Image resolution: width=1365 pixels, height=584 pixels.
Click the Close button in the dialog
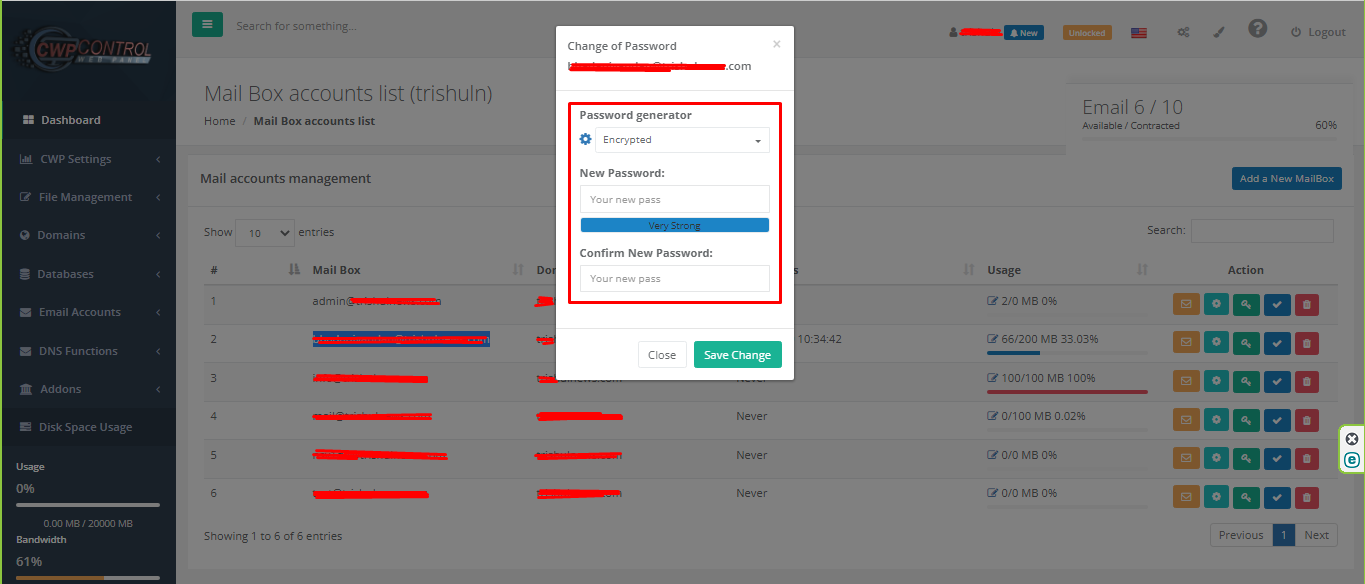click(x=662, y=355)
